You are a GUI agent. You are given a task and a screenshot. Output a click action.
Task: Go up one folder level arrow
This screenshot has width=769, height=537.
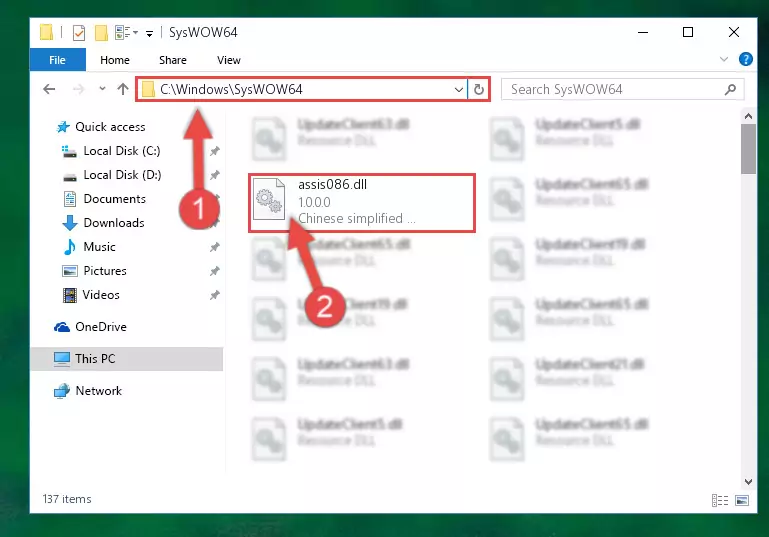[123, 89]
